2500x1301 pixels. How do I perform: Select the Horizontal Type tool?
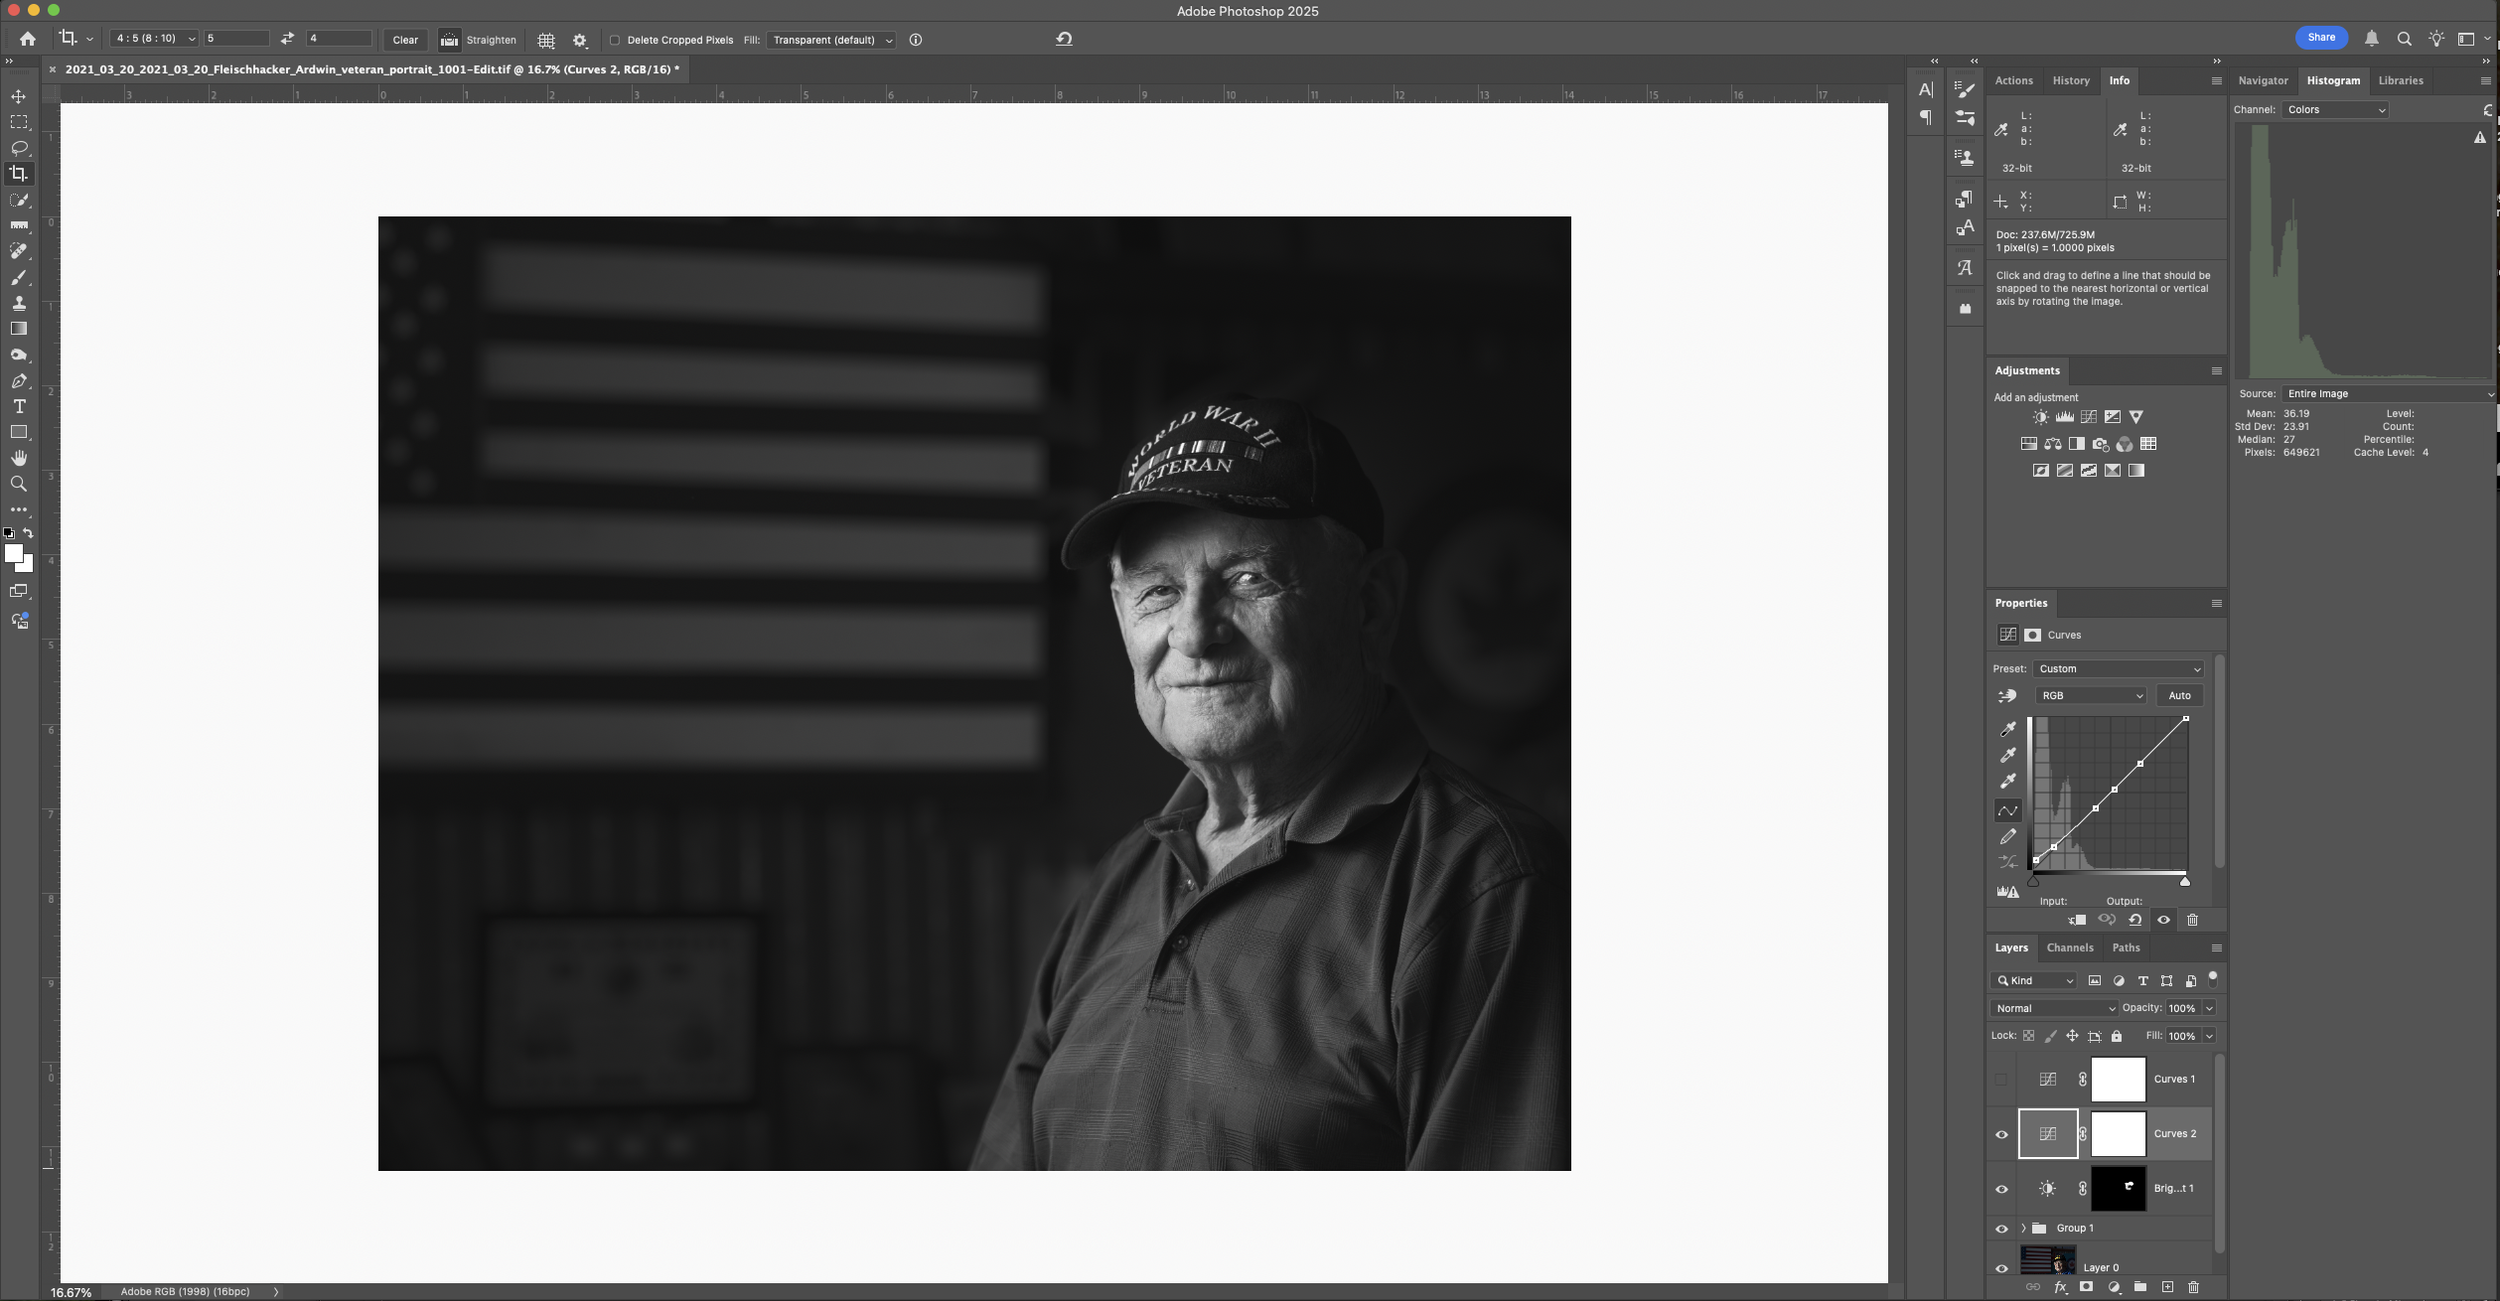coord(19,407)
